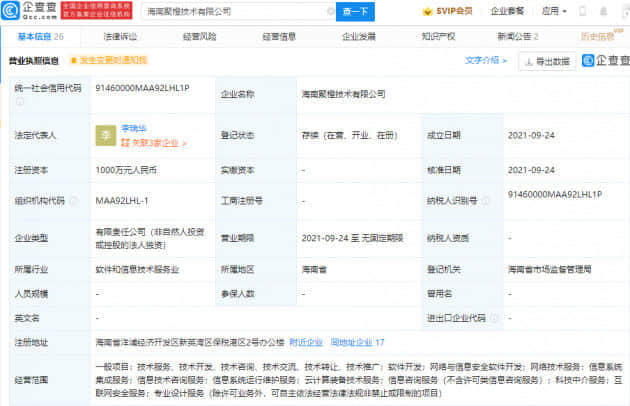Image resolution: width=630 pixels, height=406 pixels.
Task: Click the SVIP会员 text link
Action: tap(454, 11)
